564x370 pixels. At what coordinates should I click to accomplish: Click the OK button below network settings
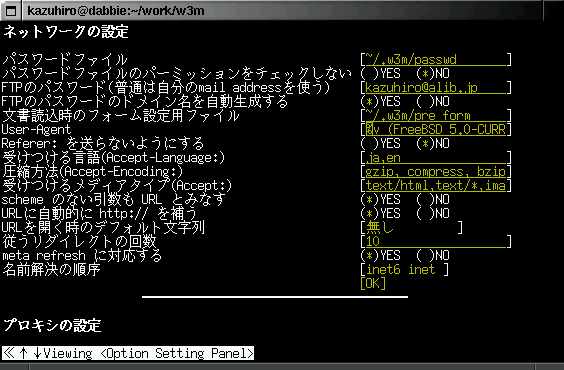click(x=373, y=284)
